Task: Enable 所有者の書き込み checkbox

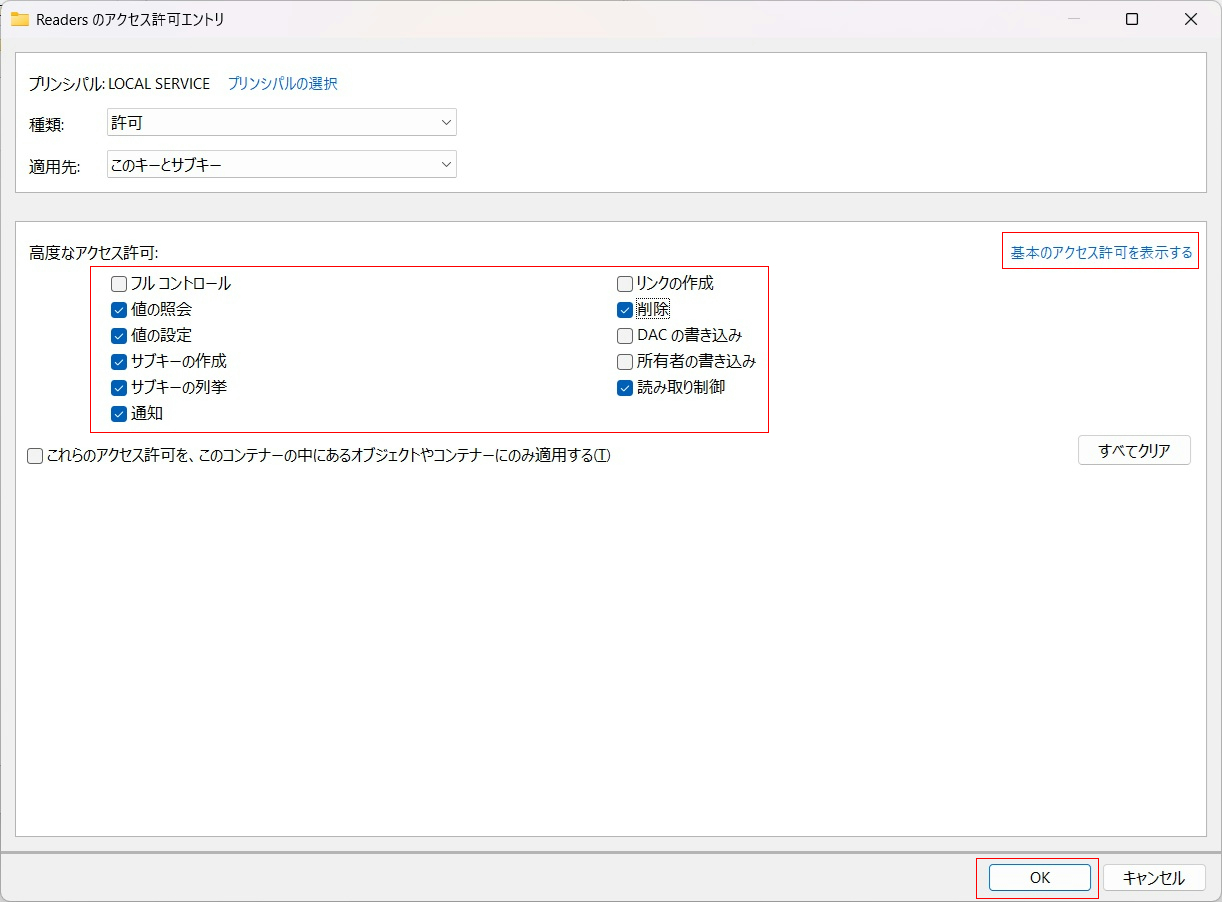Action: 625,362
